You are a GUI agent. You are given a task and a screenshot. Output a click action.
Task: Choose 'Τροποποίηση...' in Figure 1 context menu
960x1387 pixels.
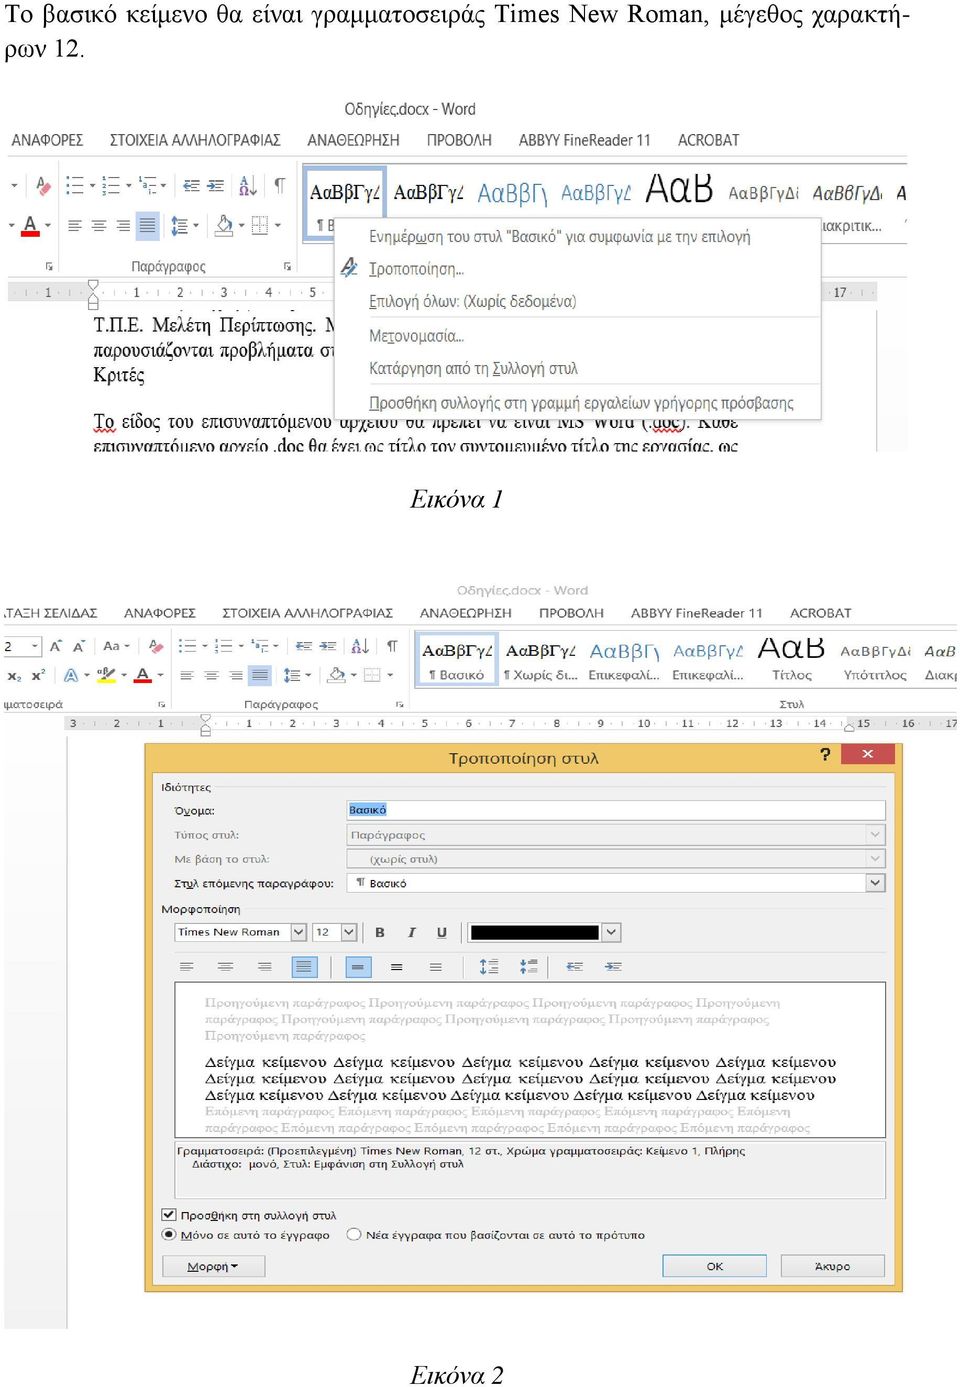416,269
